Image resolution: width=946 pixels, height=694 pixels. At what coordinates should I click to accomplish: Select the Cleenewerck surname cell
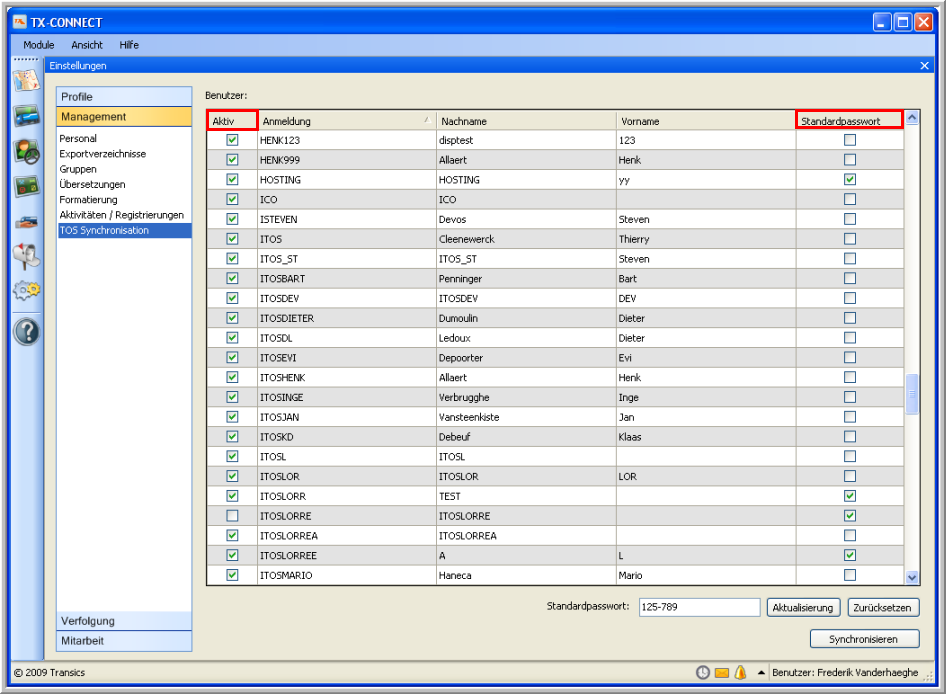coord(526,239)
